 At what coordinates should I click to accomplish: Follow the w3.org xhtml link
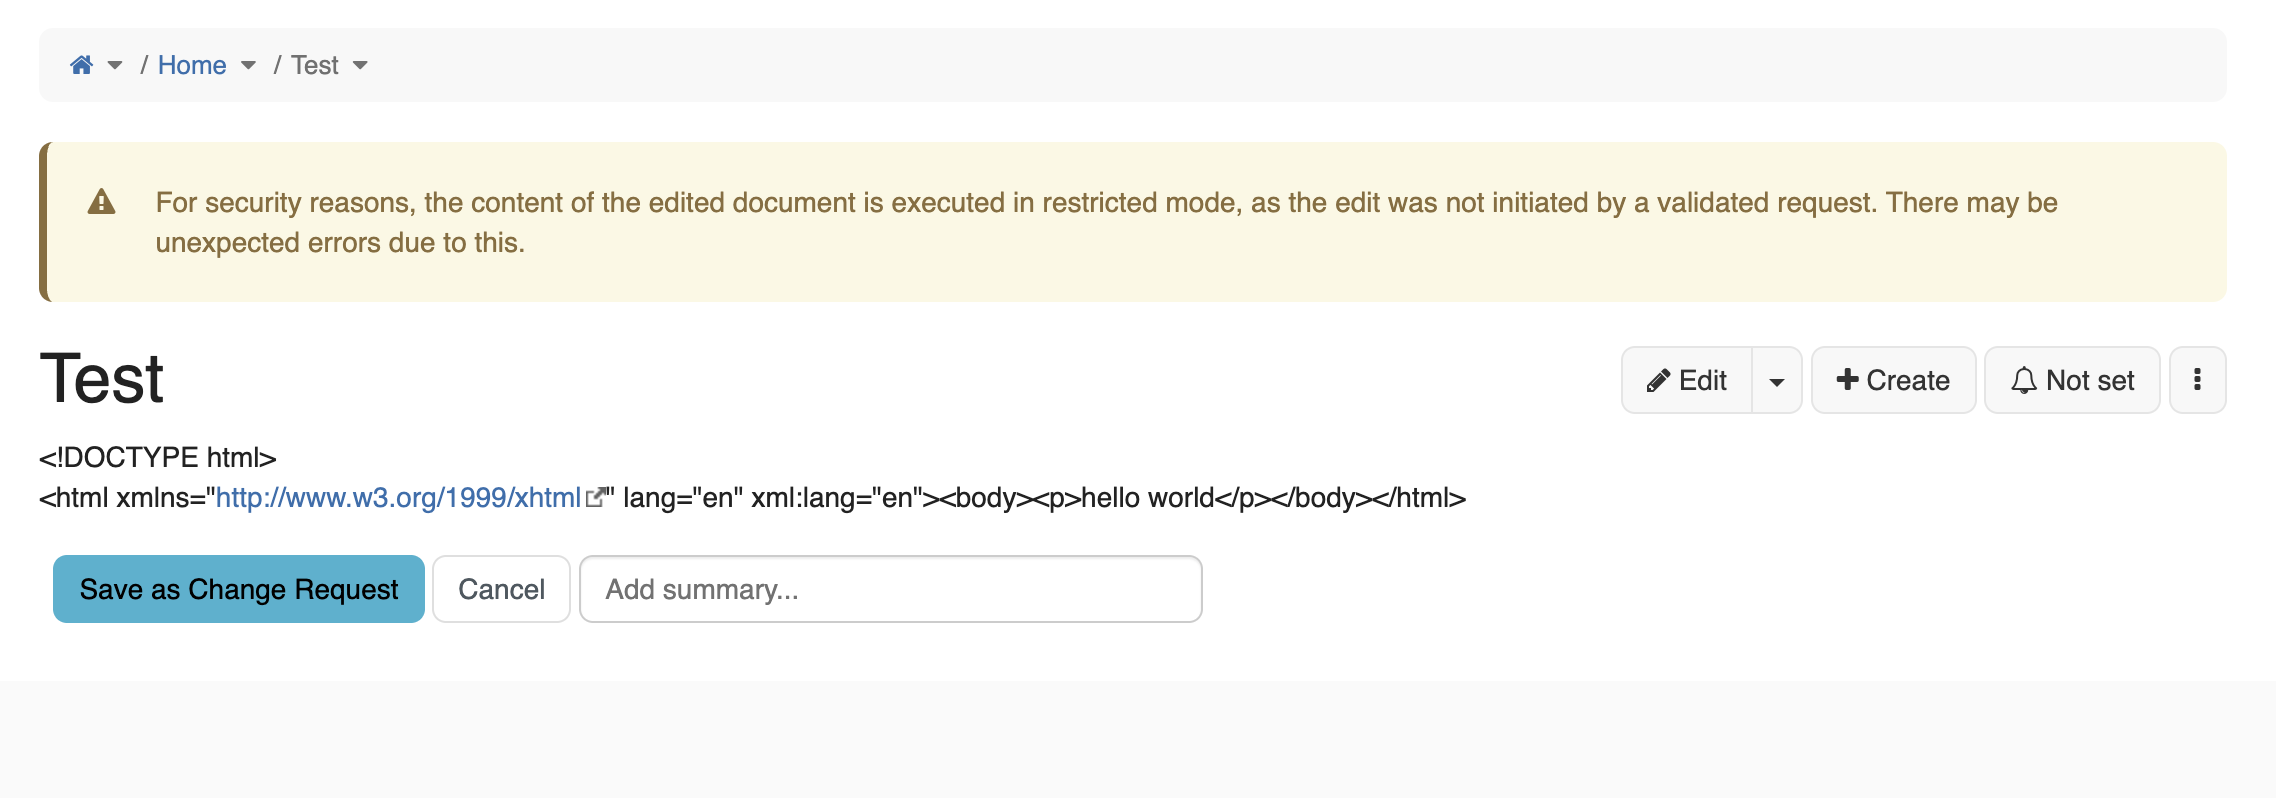[x=398, y=498]
